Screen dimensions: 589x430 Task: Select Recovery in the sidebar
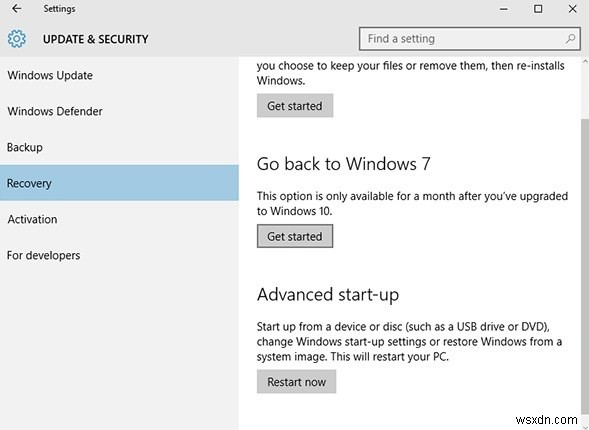point(119,183)
